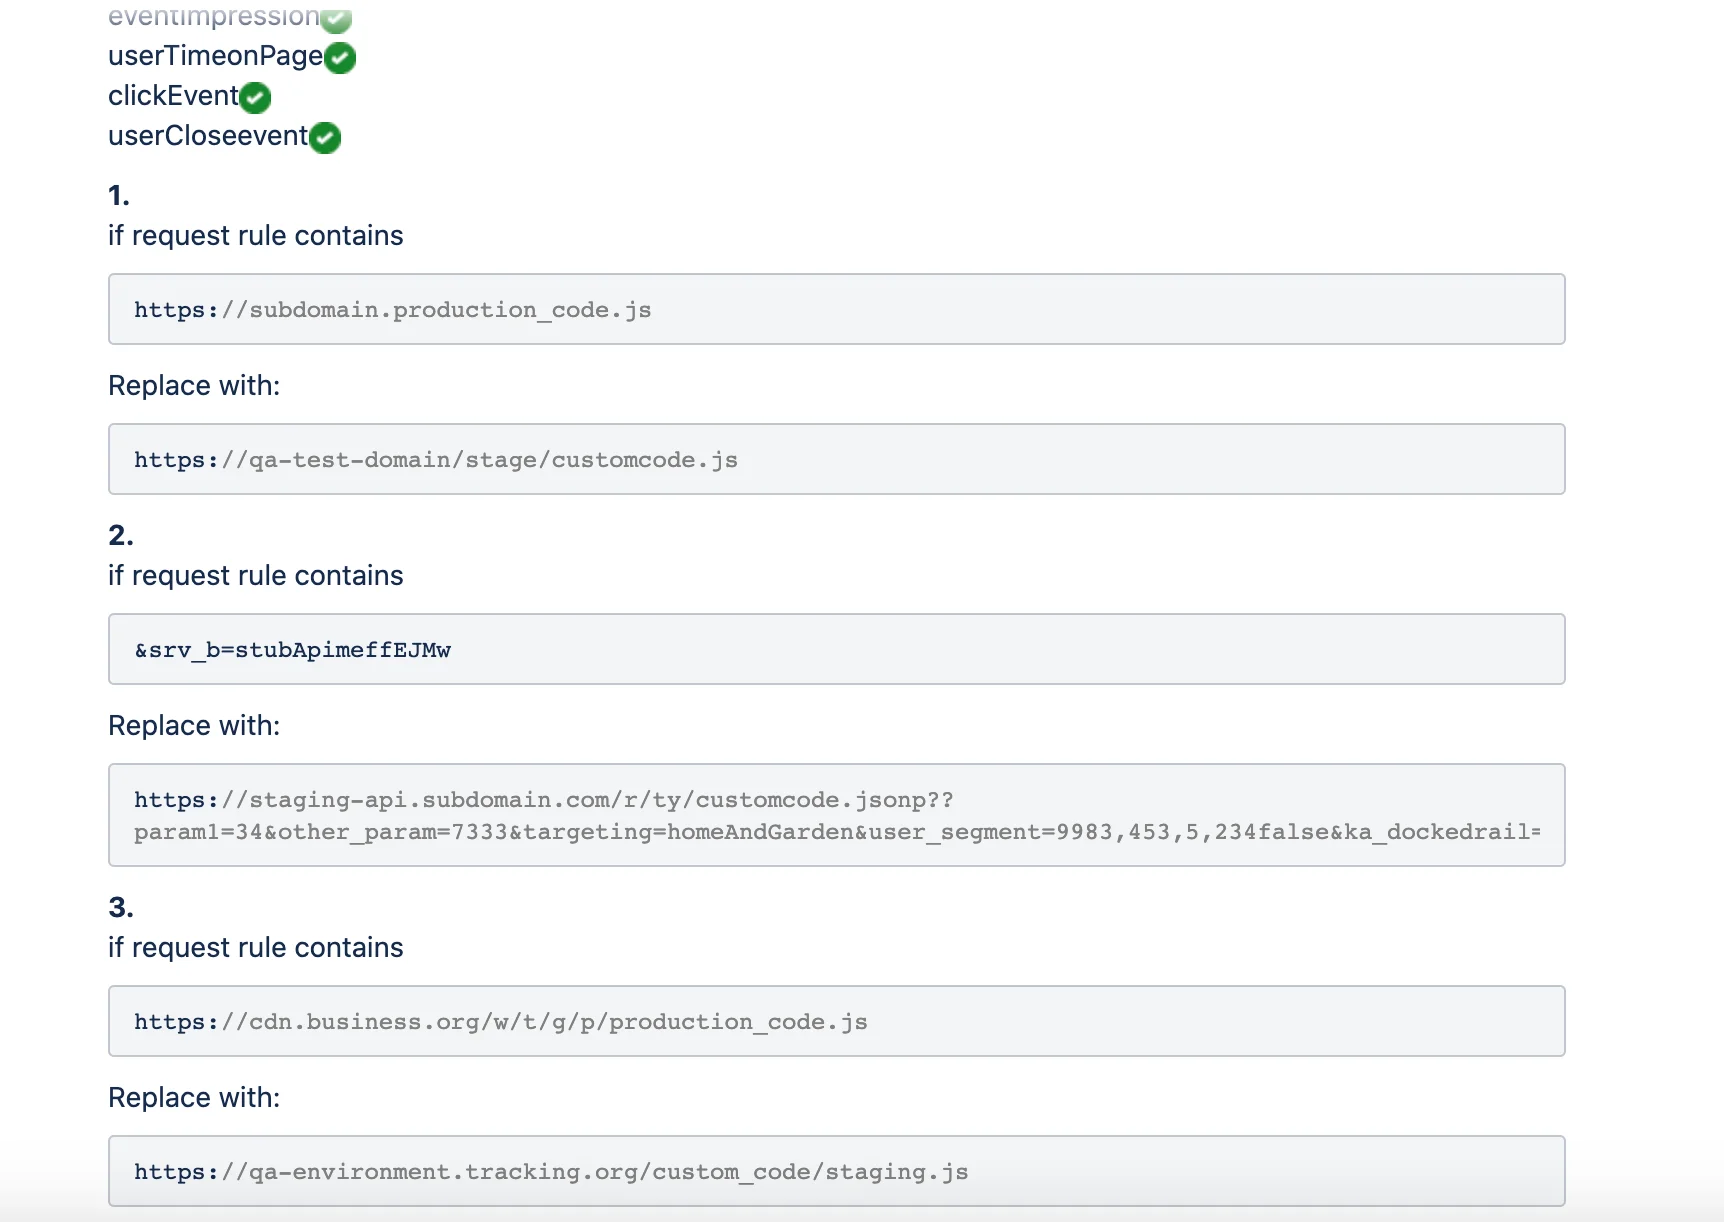Click 'Replace with:' label under rule 1
Screen dimensions: 1724x1222
pyautogui.click(x=194, y=386)
